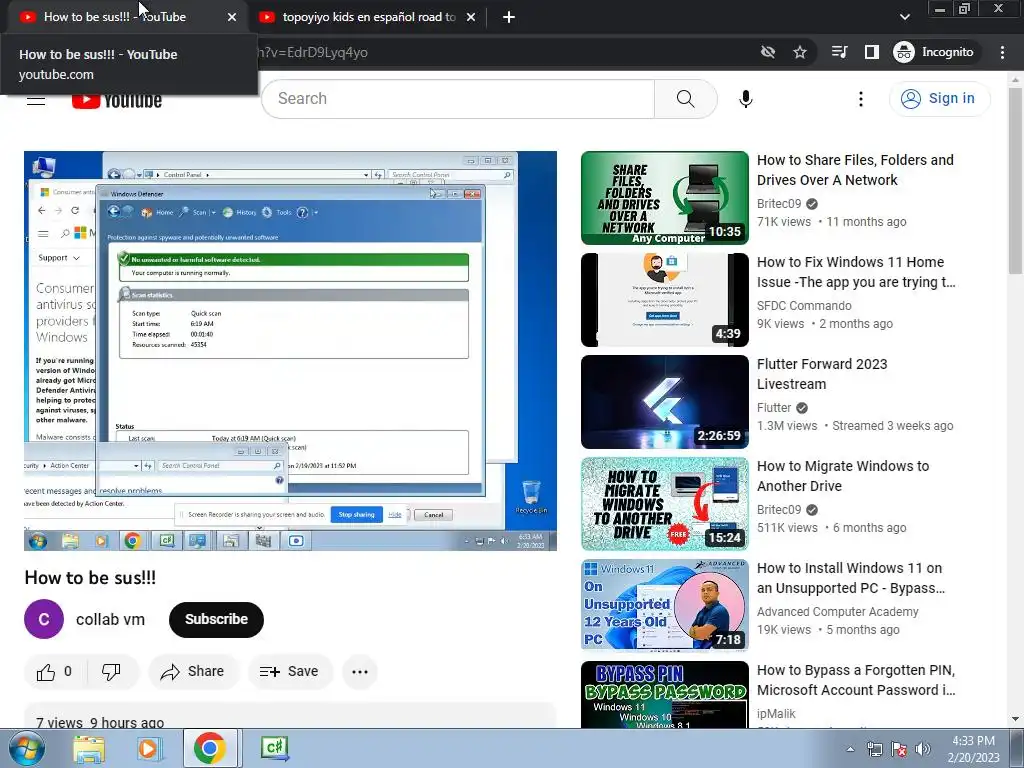Open Flutter Forward 2023 Livestream thumbnail

665,402
